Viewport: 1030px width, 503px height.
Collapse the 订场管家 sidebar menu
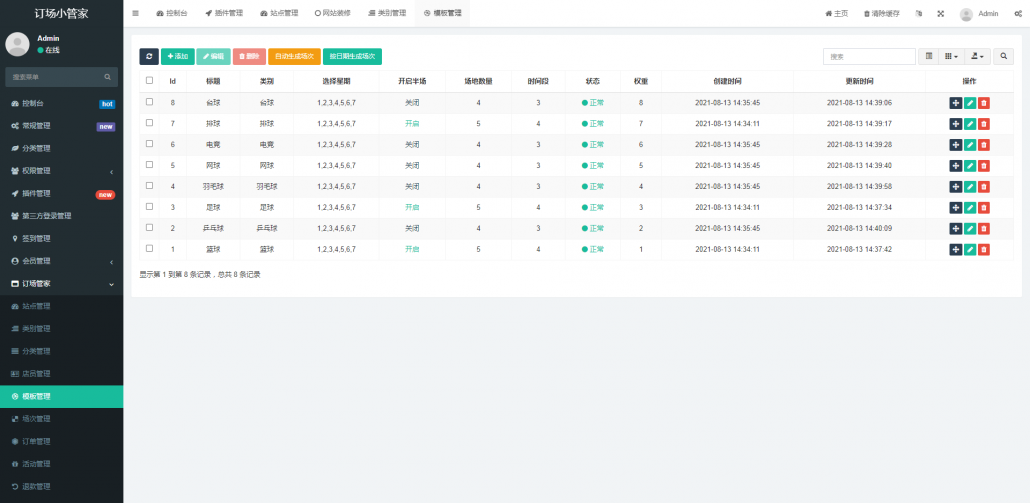pyautogui.click(x=61, y=284)
